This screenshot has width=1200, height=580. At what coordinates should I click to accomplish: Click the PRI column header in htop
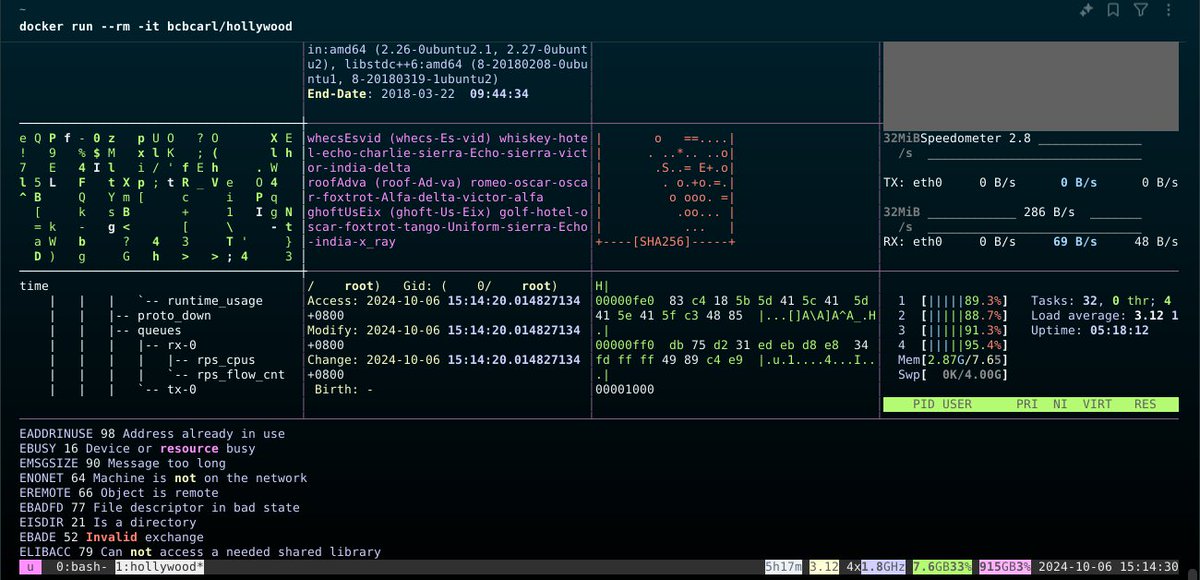click(1027, 404)
